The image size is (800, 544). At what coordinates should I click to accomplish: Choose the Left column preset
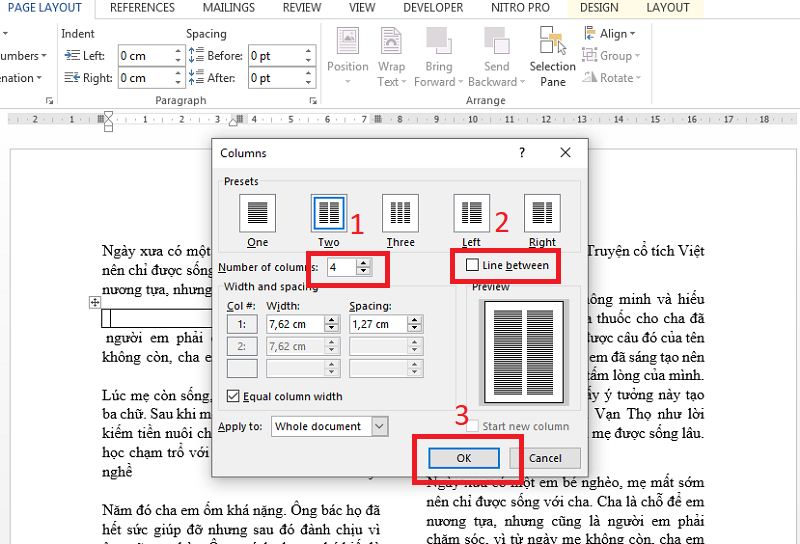pos(471,213)
